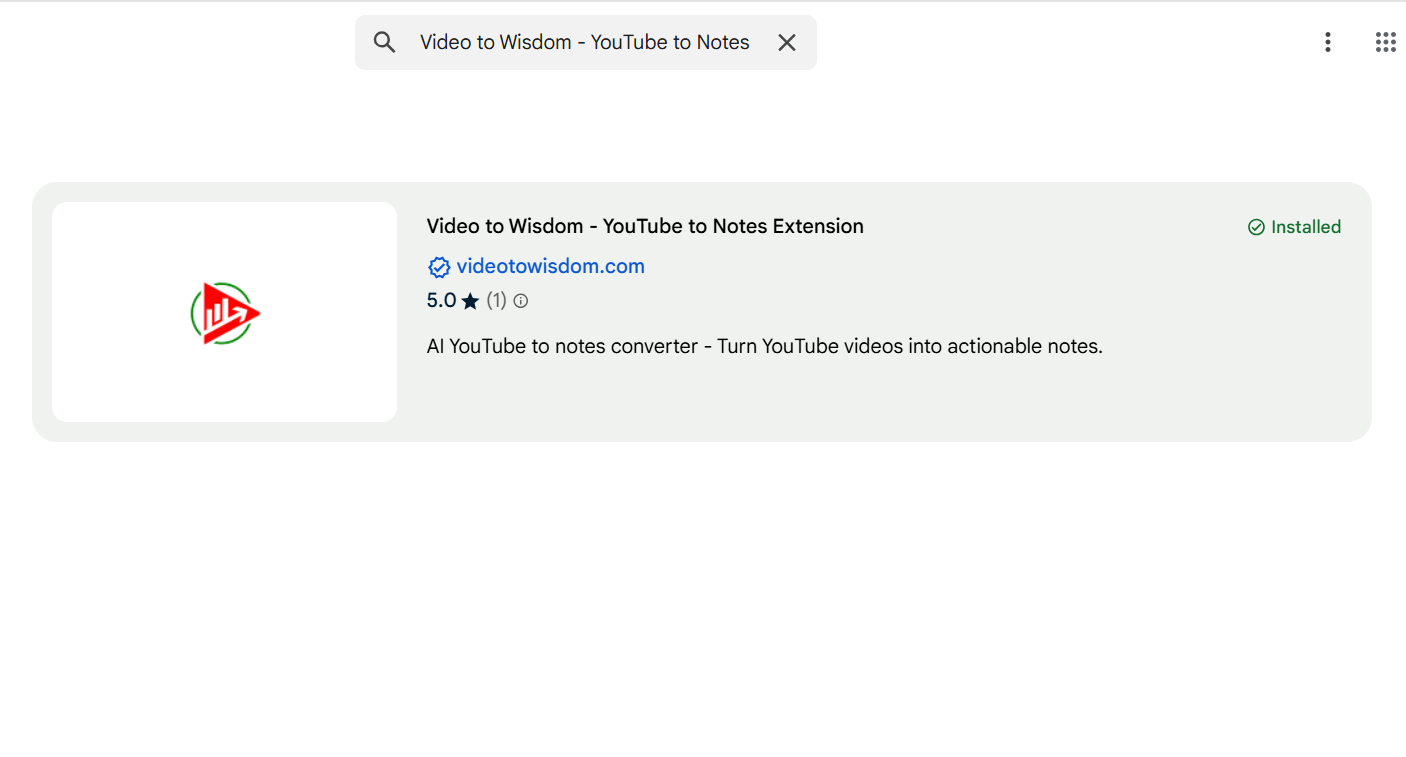Clear the search box with X
This screenshot has width=1406, height=757.
787,42
